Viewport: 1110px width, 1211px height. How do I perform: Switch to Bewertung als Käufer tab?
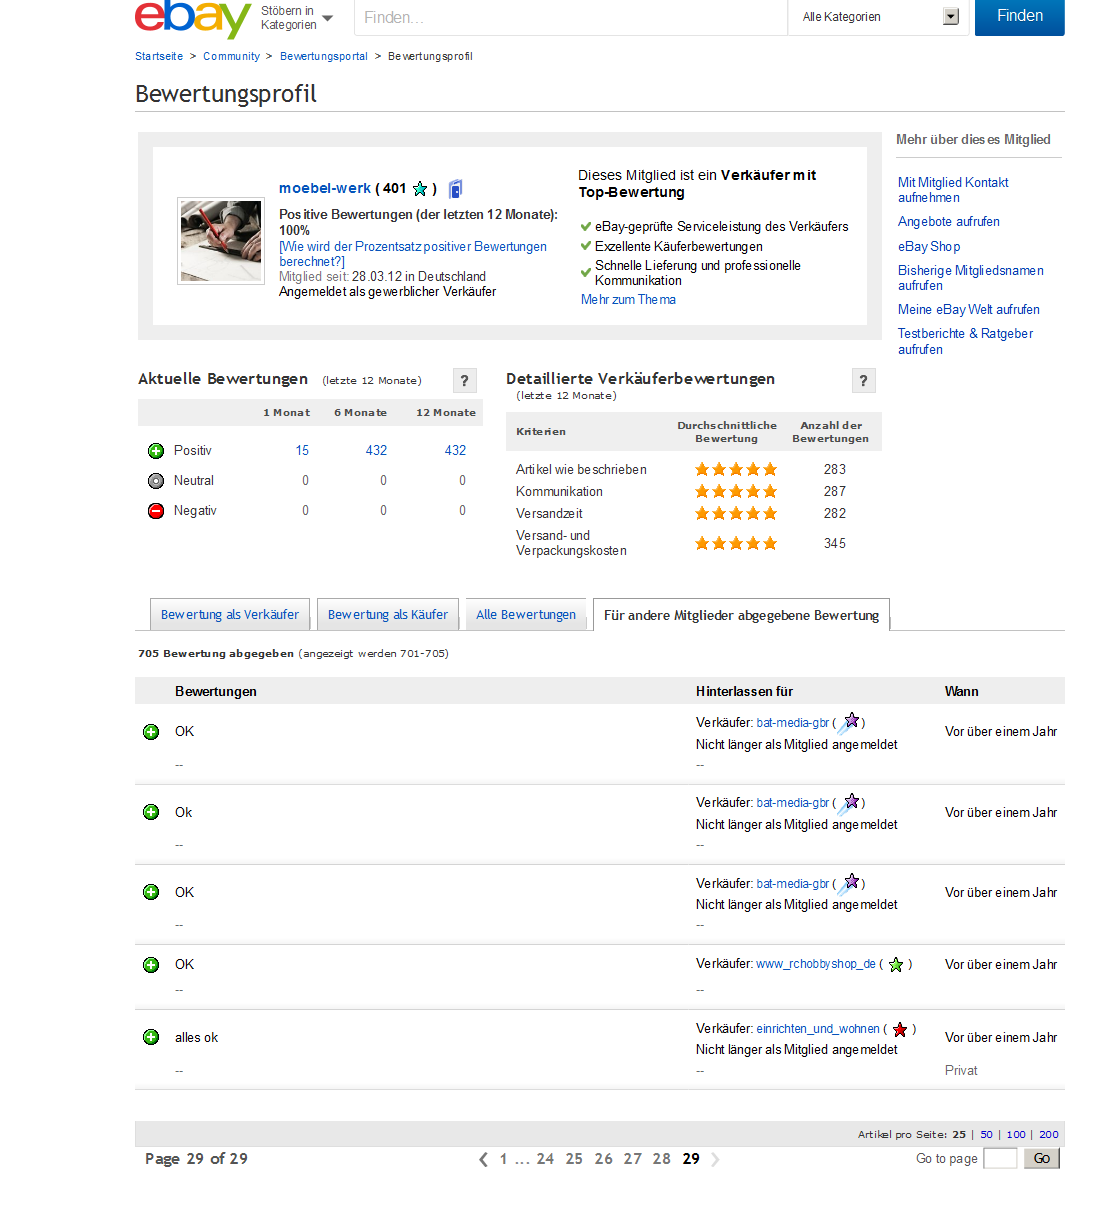pos(388,615)
